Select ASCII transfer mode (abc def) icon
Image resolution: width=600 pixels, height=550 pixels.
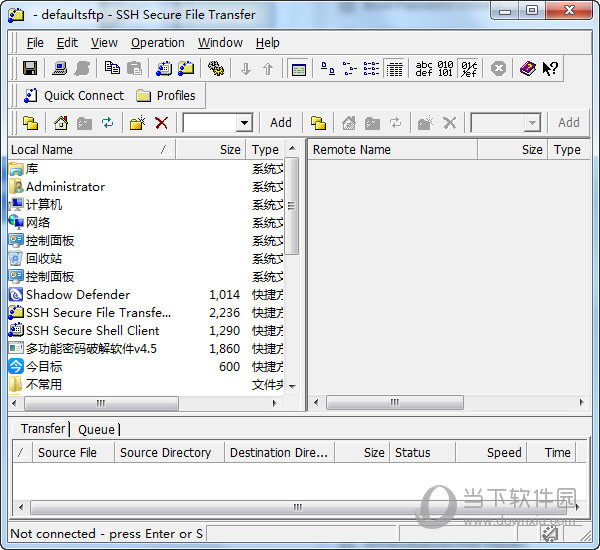click(425, 69)
